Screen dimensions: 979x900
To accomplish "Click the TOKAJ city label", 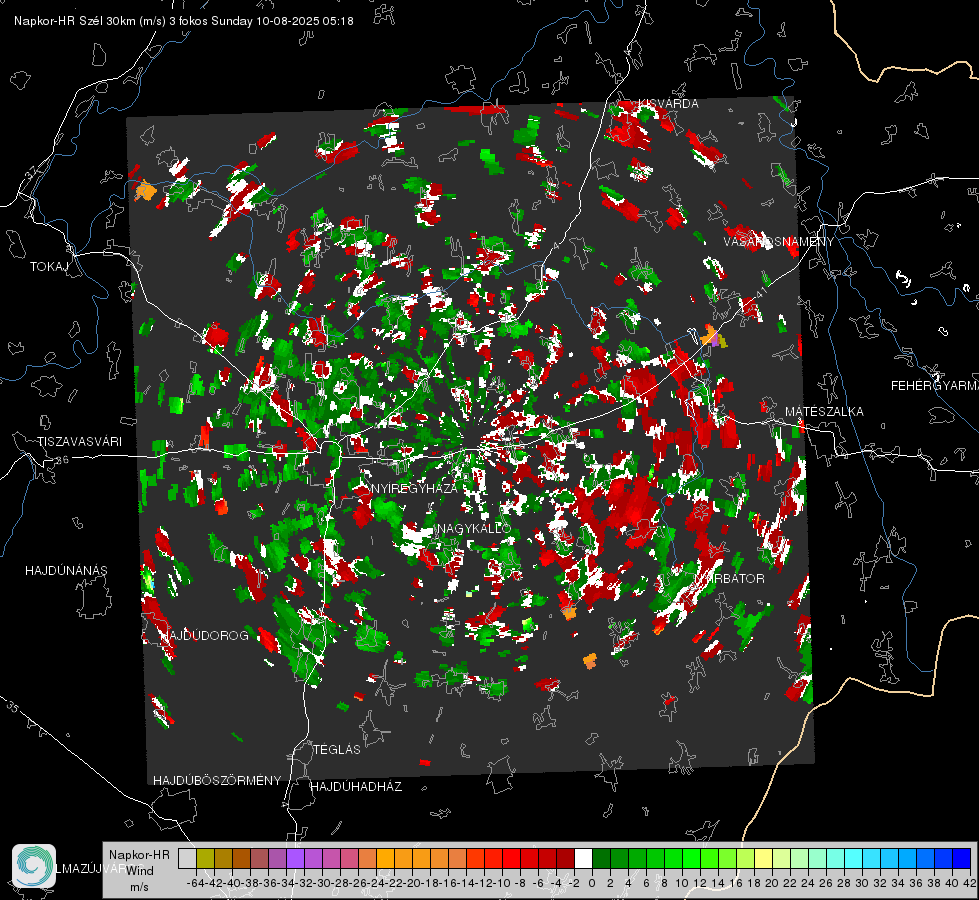I will [49, 267].
